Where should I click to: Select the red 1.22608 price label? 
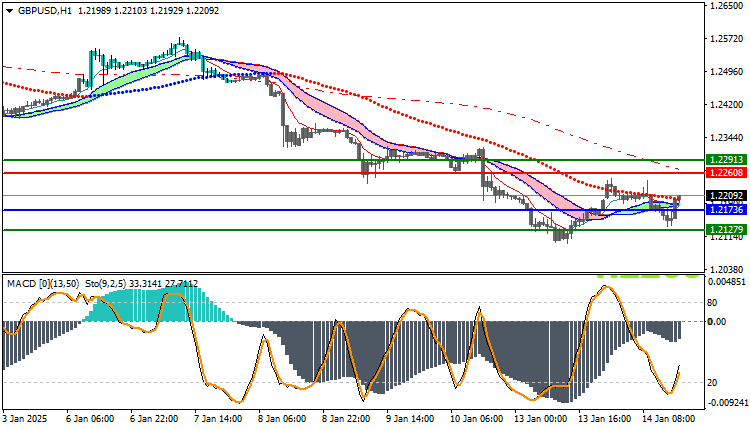tap(727, 173)
